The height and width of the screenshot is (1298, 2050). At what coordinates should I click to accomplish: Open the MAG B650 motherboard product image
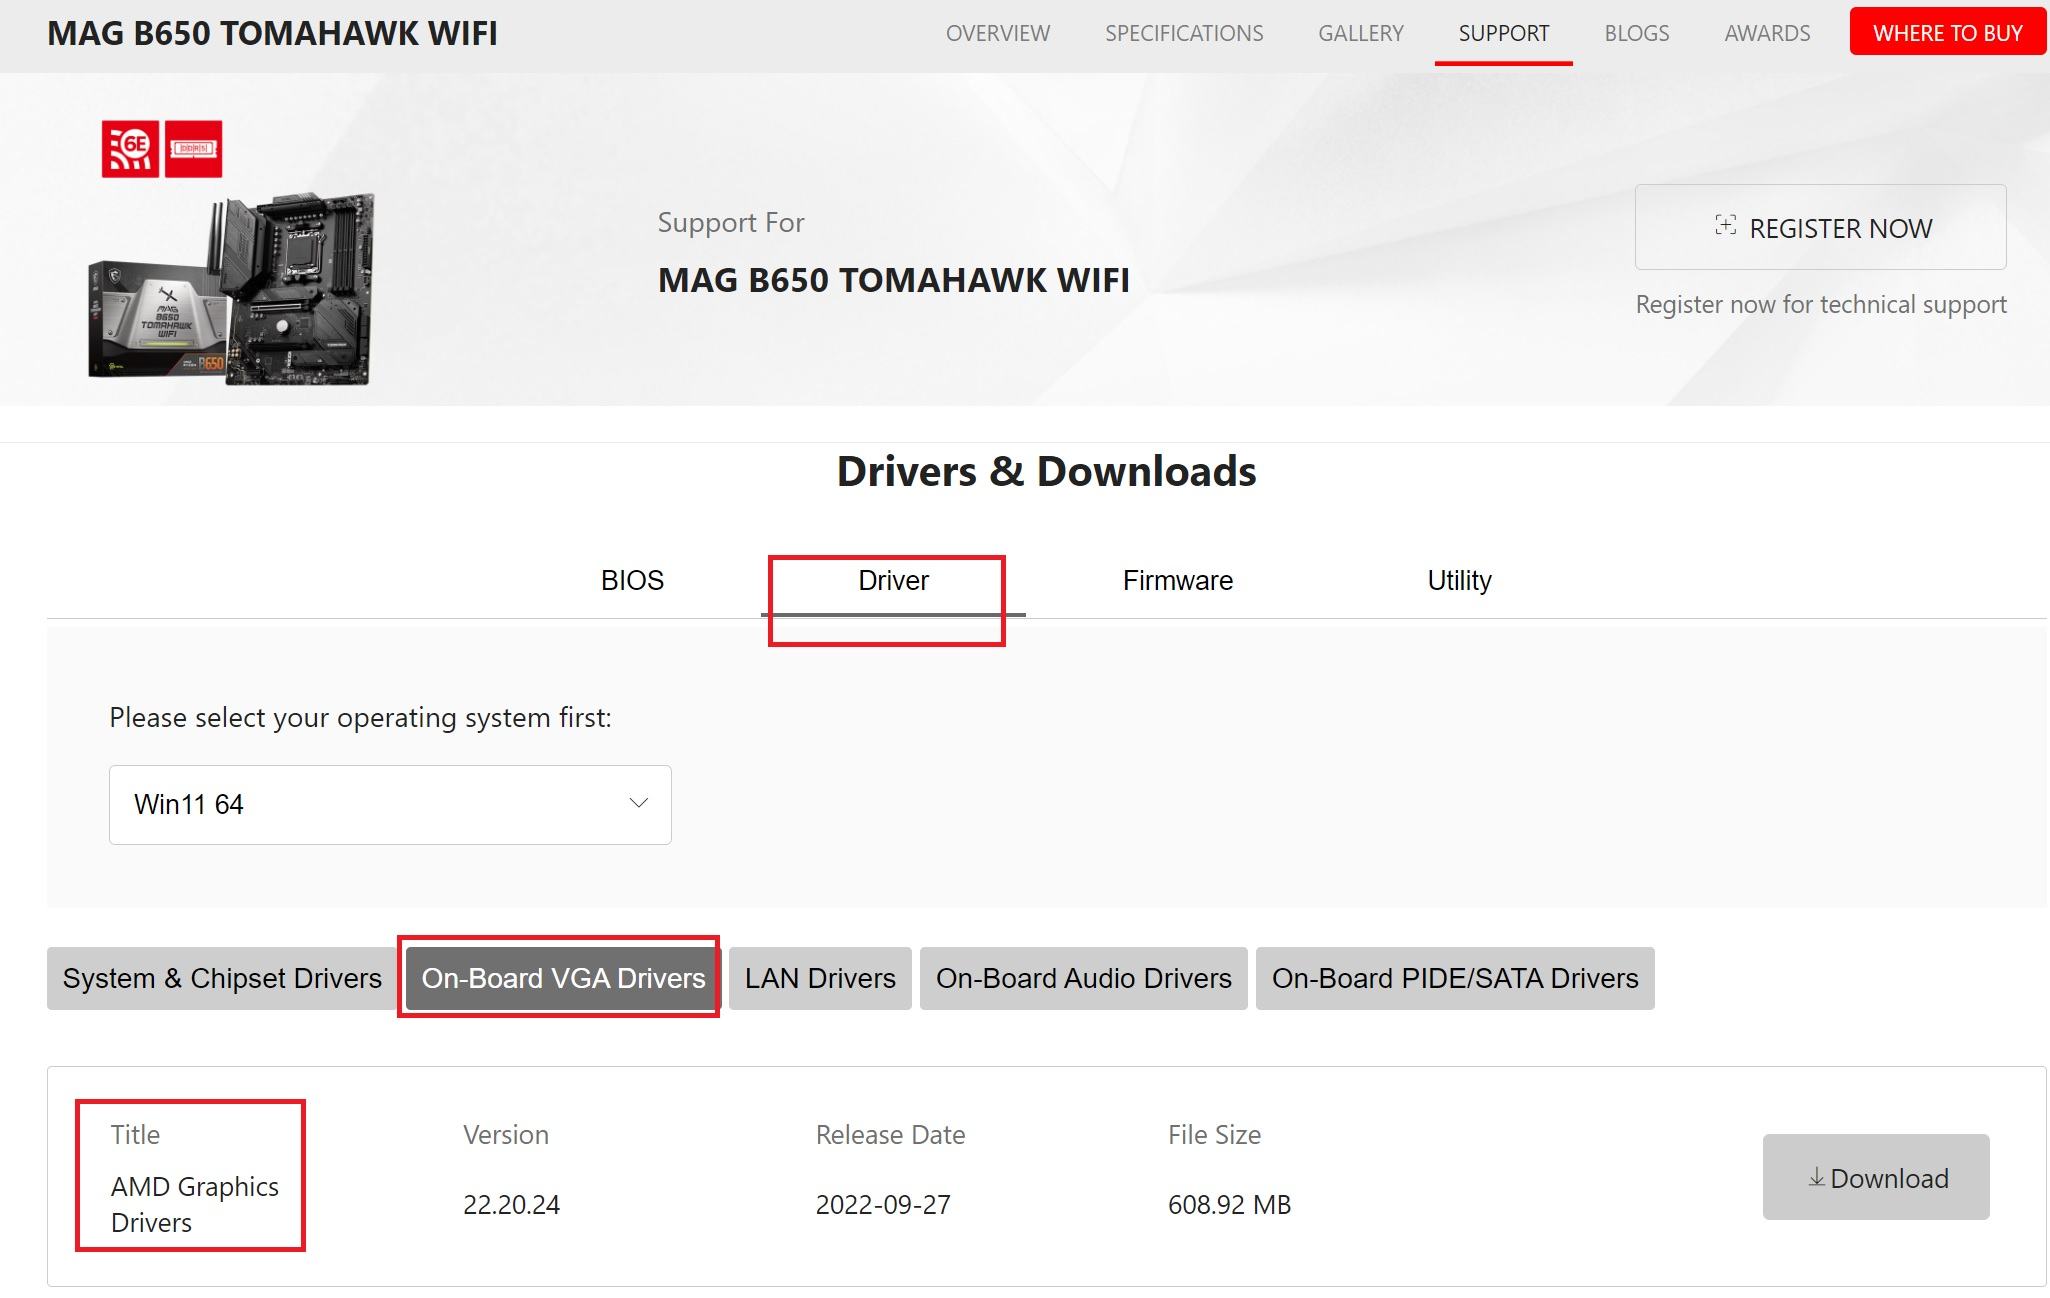[x=232, y=288]
